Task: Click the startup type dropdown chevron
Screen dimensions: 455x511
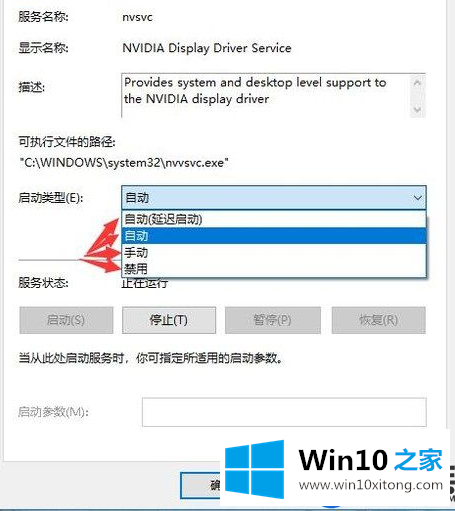Action: click(x=417, y=198)
